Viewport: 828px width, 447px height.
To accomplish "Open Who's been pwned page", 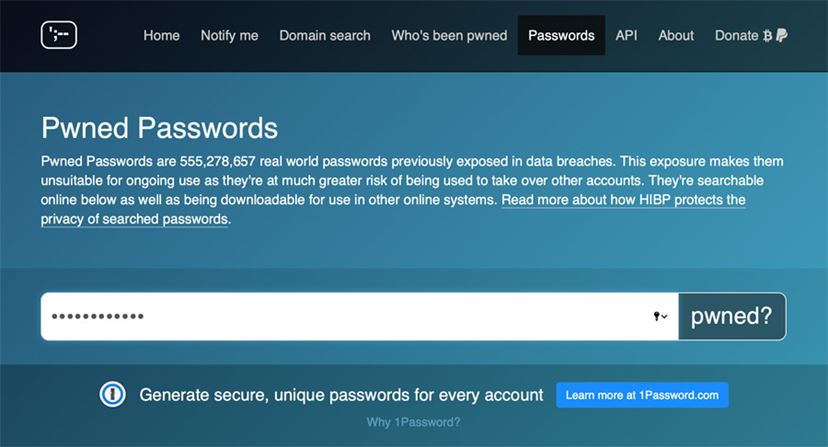I will pos(449,35).
